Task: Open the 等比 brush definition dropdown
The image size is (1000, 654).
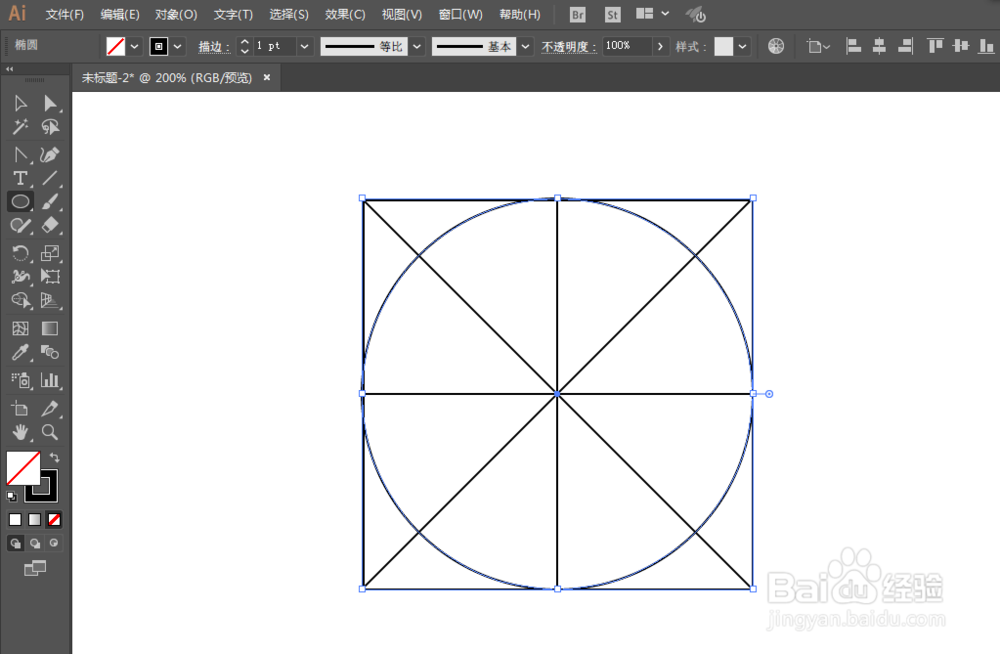Action: point(417,45)
